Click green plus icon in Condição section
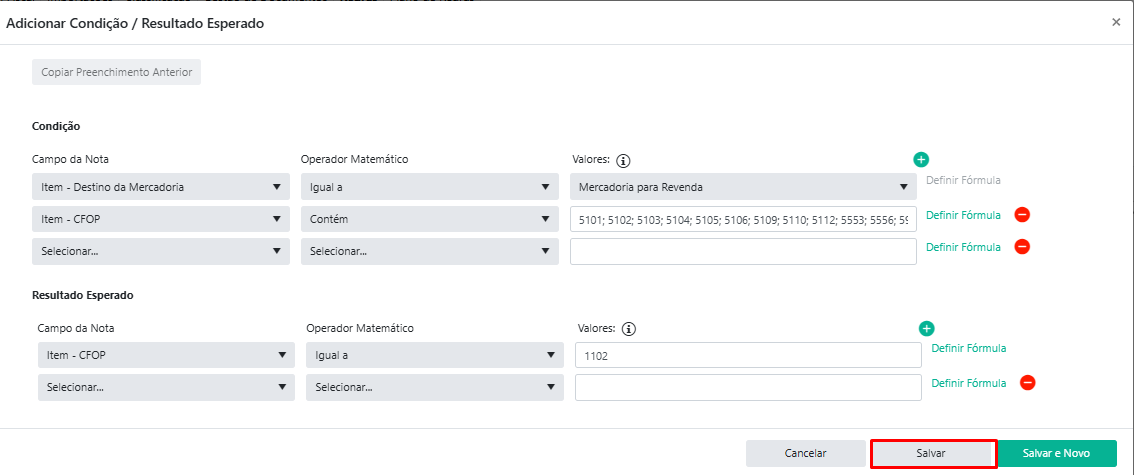Image resolution: width=1134 pixels, height=475 pixels. click(921, 159)
